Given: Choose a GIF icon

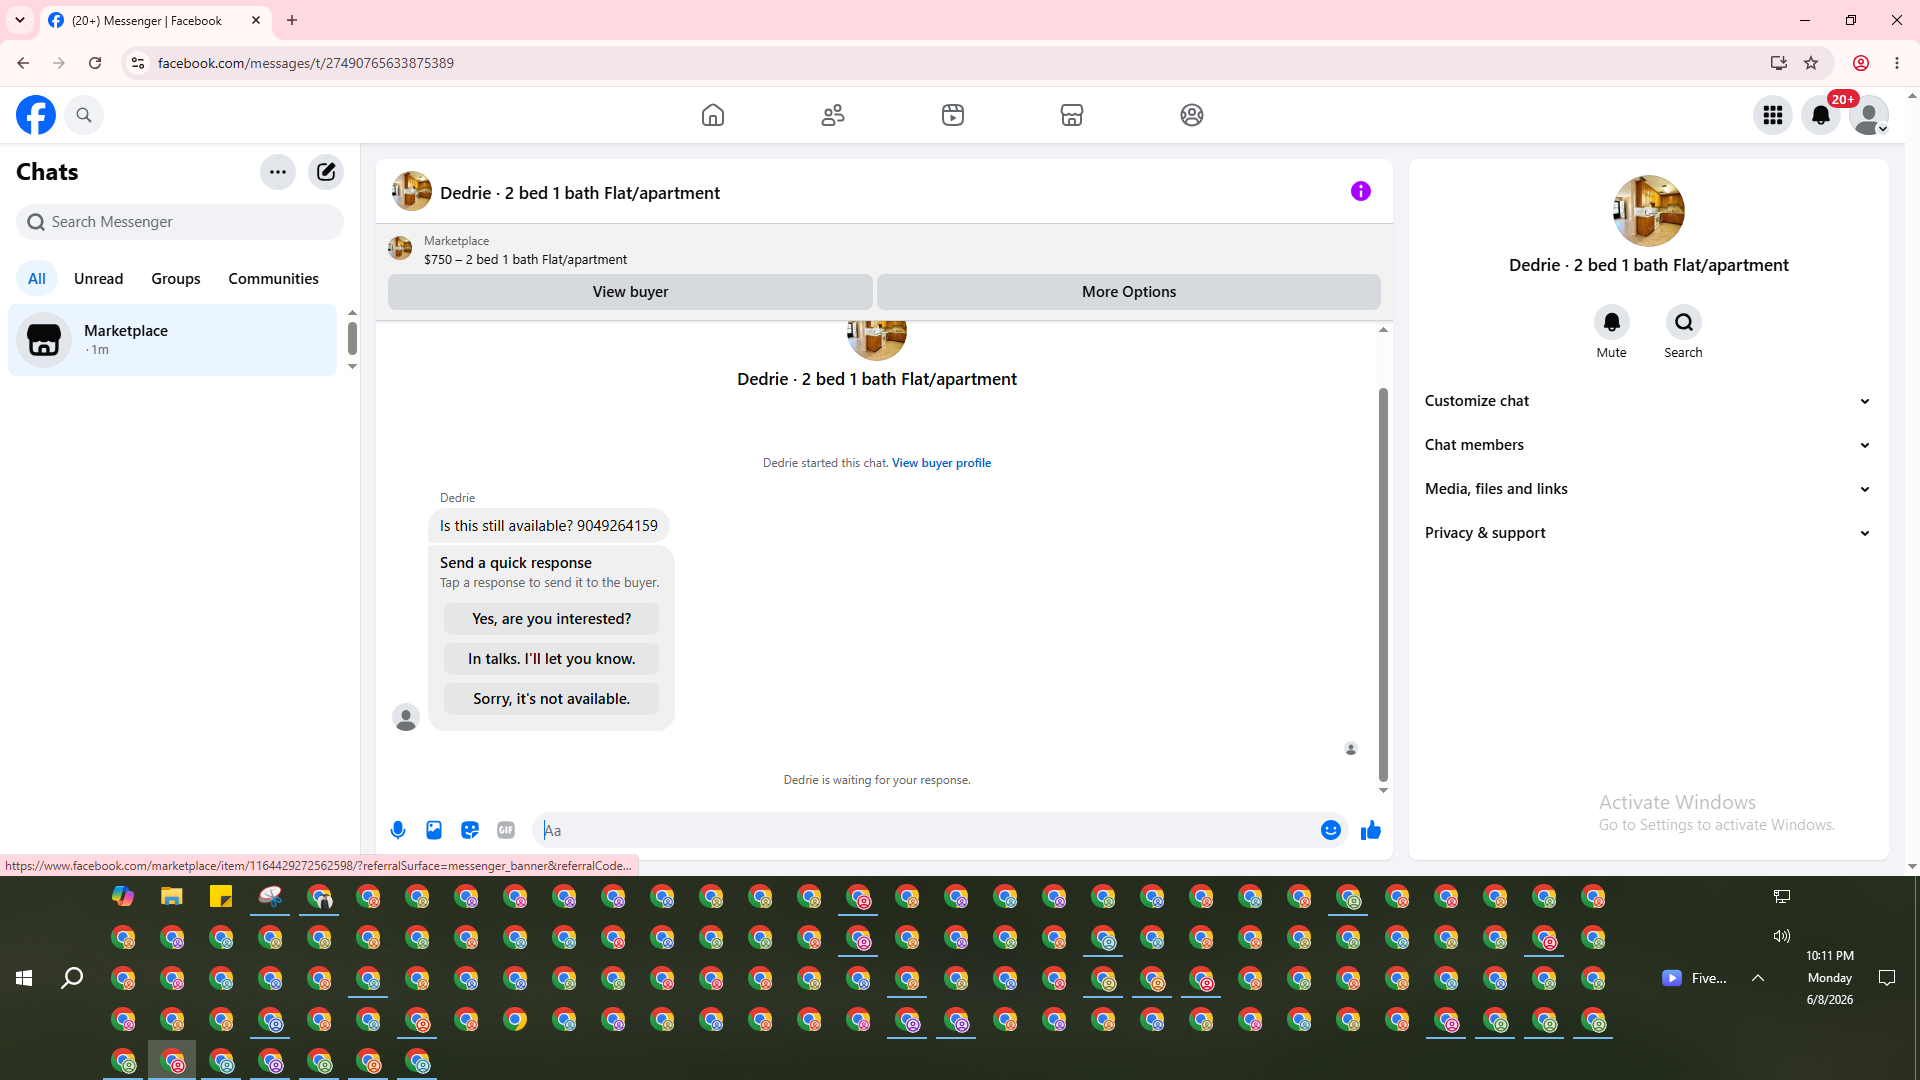Looking at the screenshot, I should [x=506, y=830].
